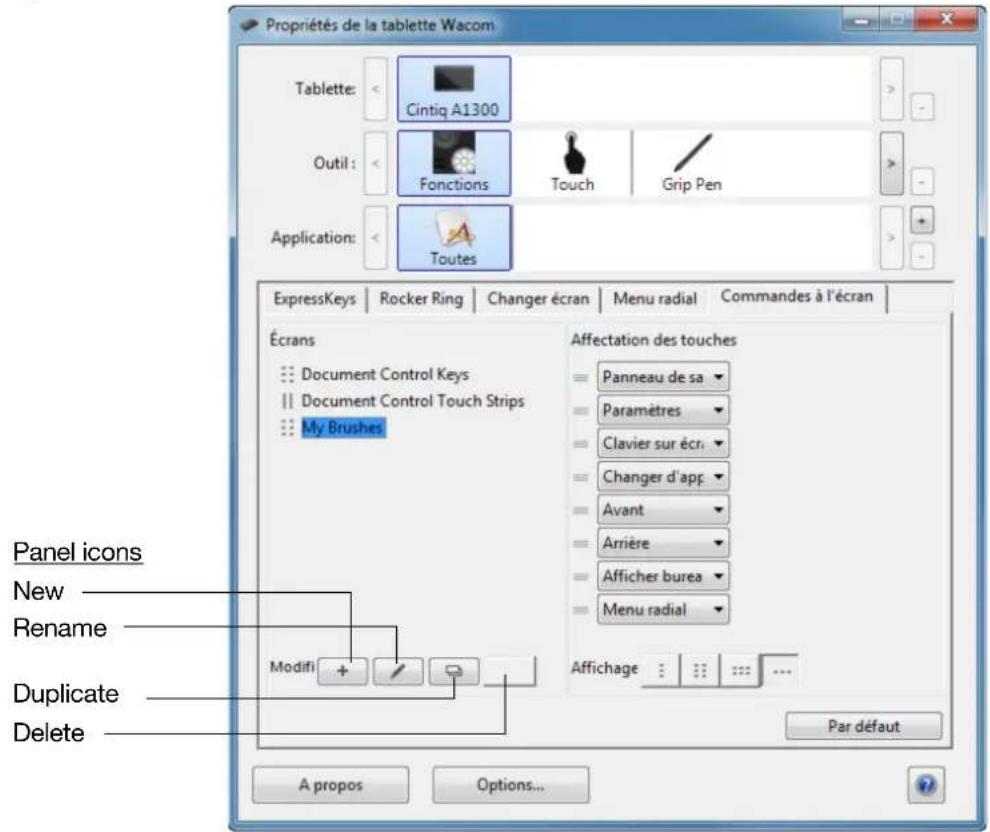Open the Afficher bureau dropdown
The height and width of the screenshot is (832, 990).
663,576
